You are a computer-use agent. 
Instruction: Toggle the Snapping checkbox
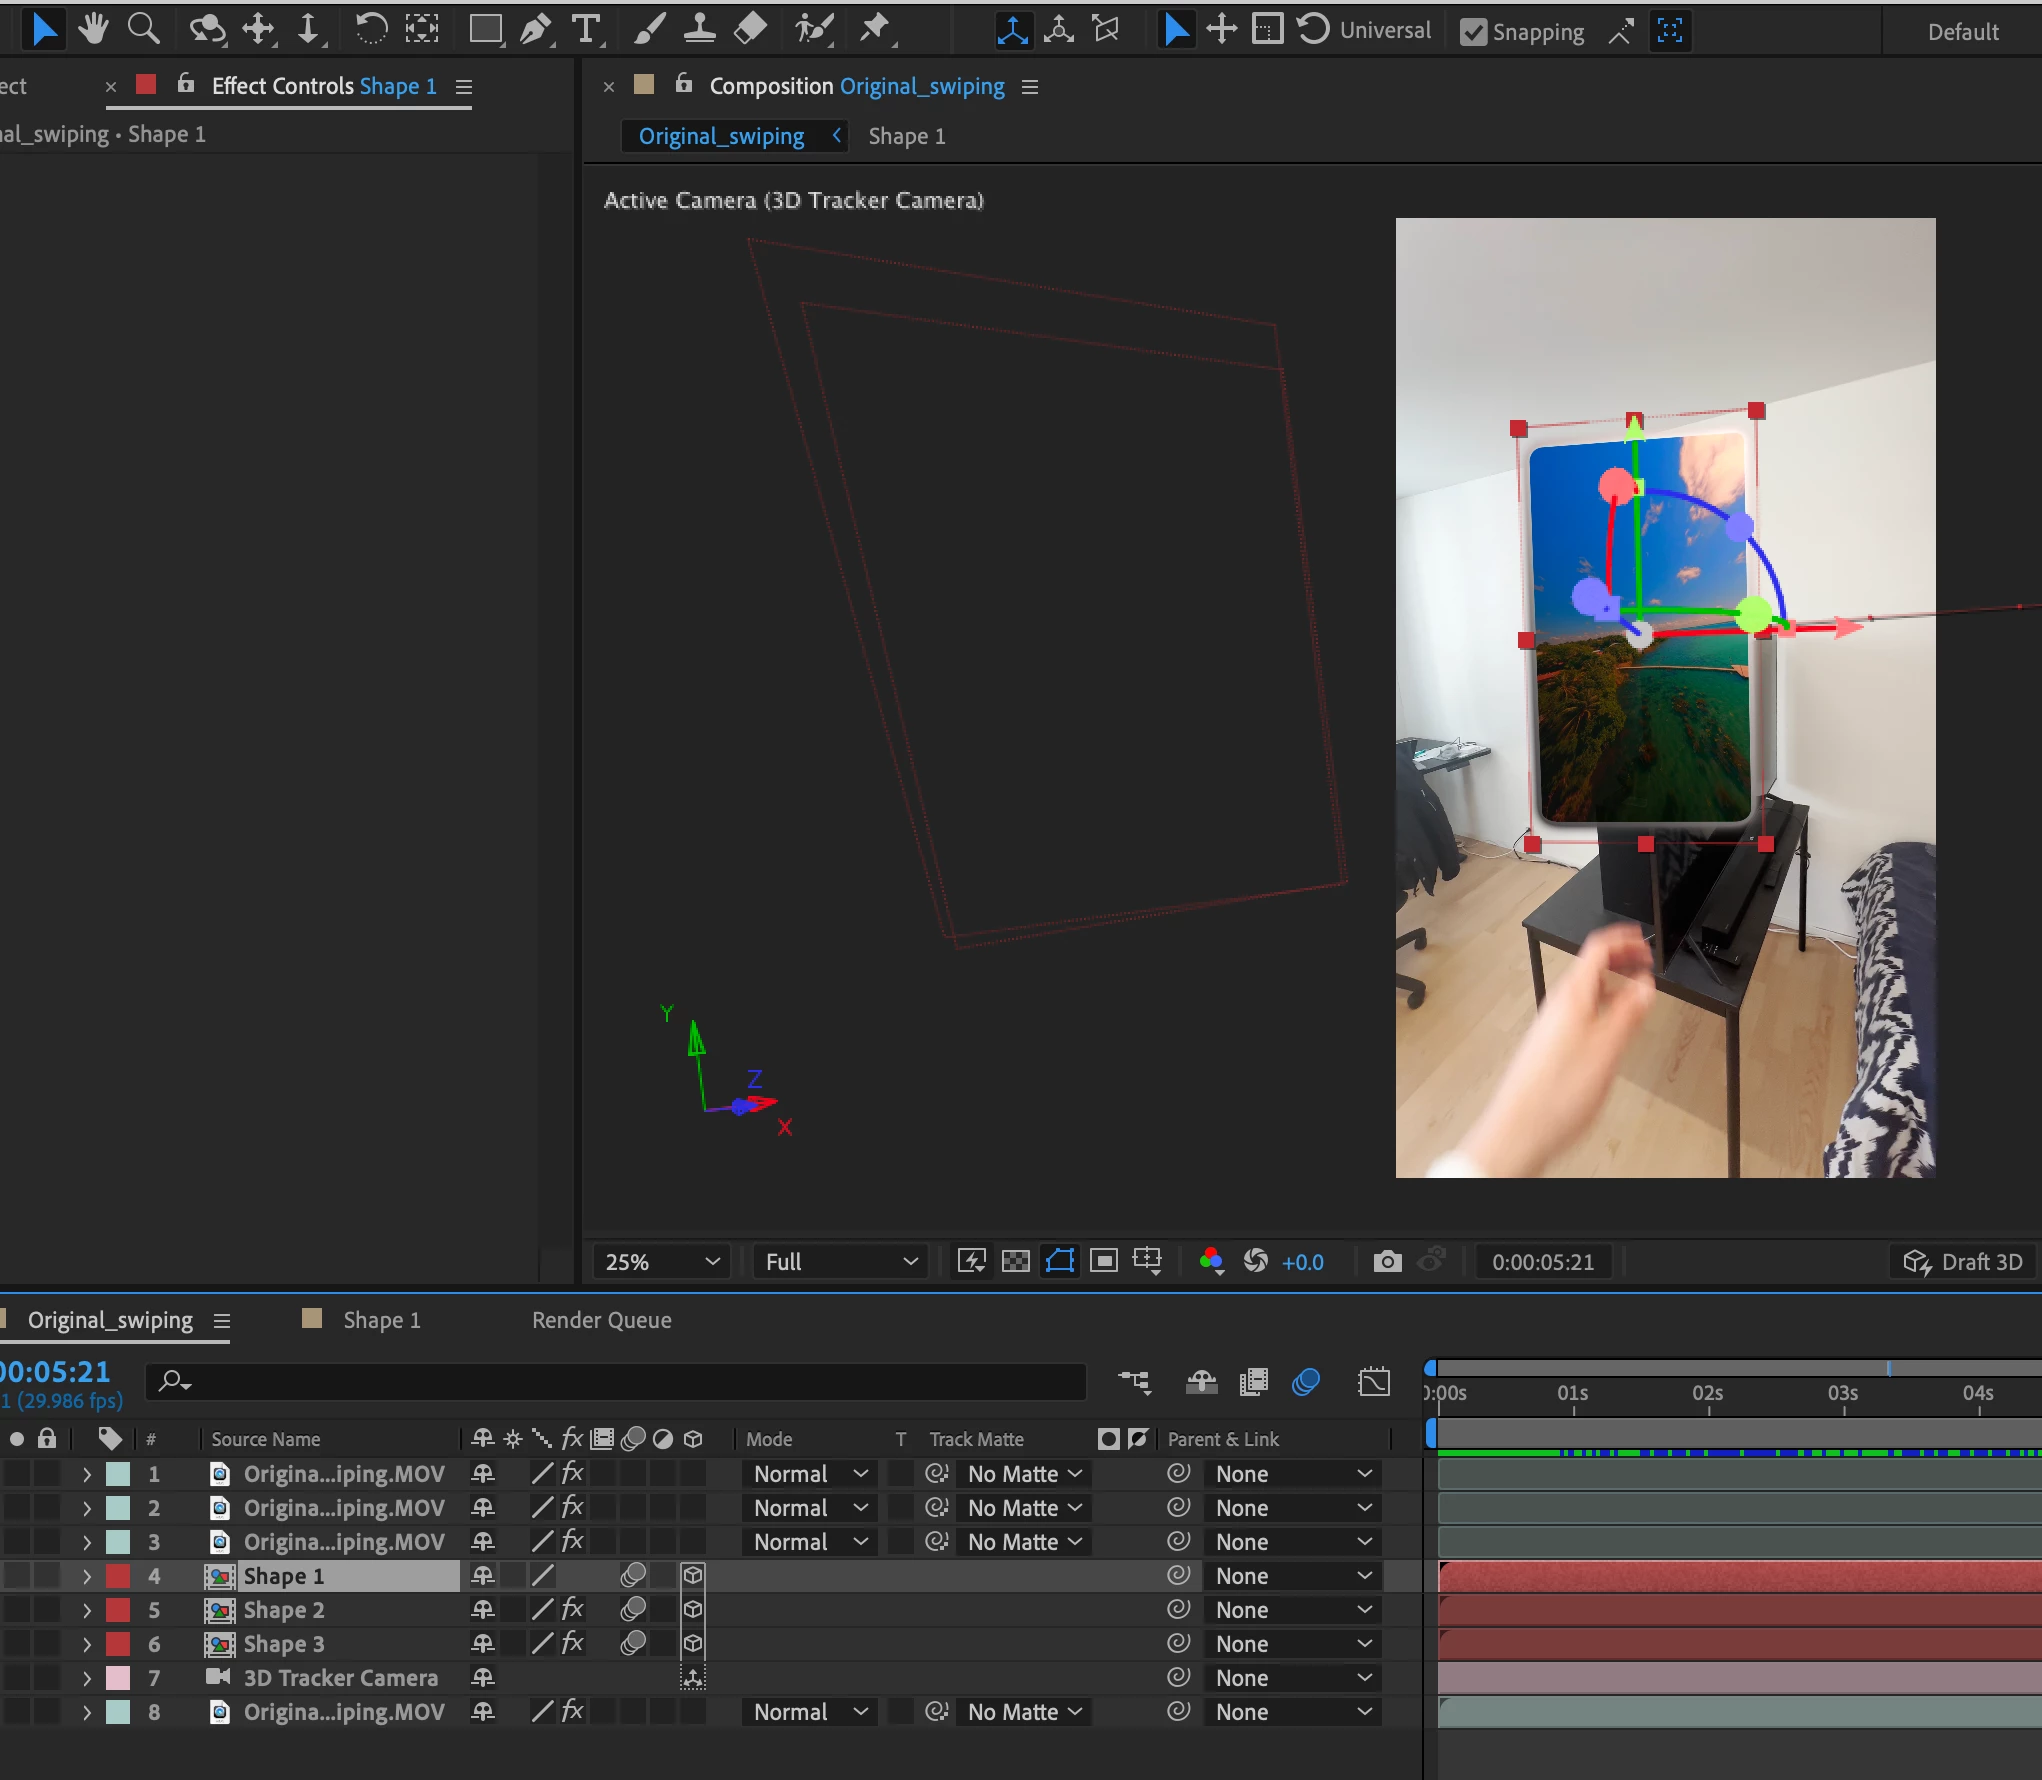click(x=1472, y=32)
